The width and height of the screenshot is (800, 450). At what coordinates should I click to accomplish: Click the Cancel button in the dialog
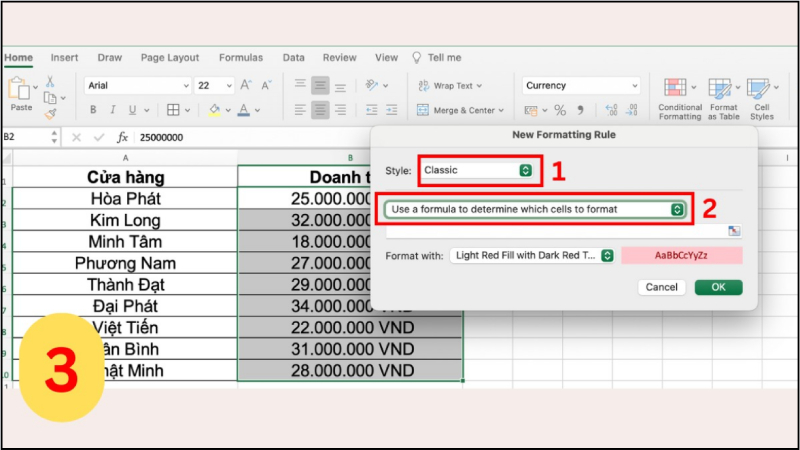pos(661,287)
